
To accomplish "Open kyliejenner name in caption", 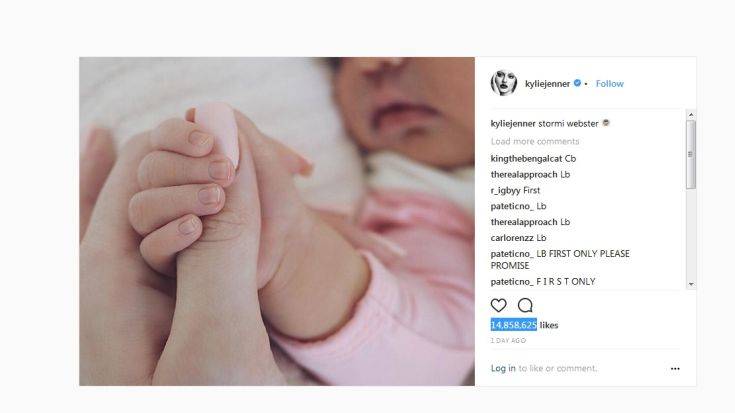I will [x=513, y=123].
